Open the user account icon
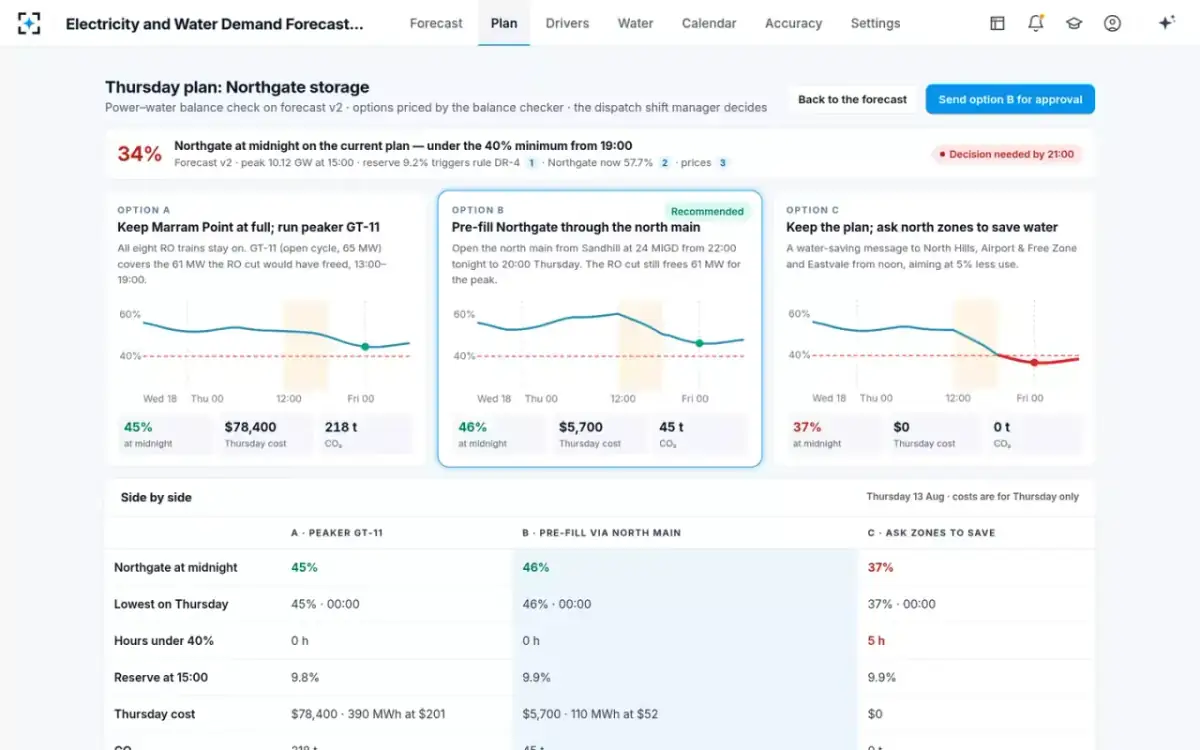Screen dimensions: 1200x750 click(x=1112, y=23)
